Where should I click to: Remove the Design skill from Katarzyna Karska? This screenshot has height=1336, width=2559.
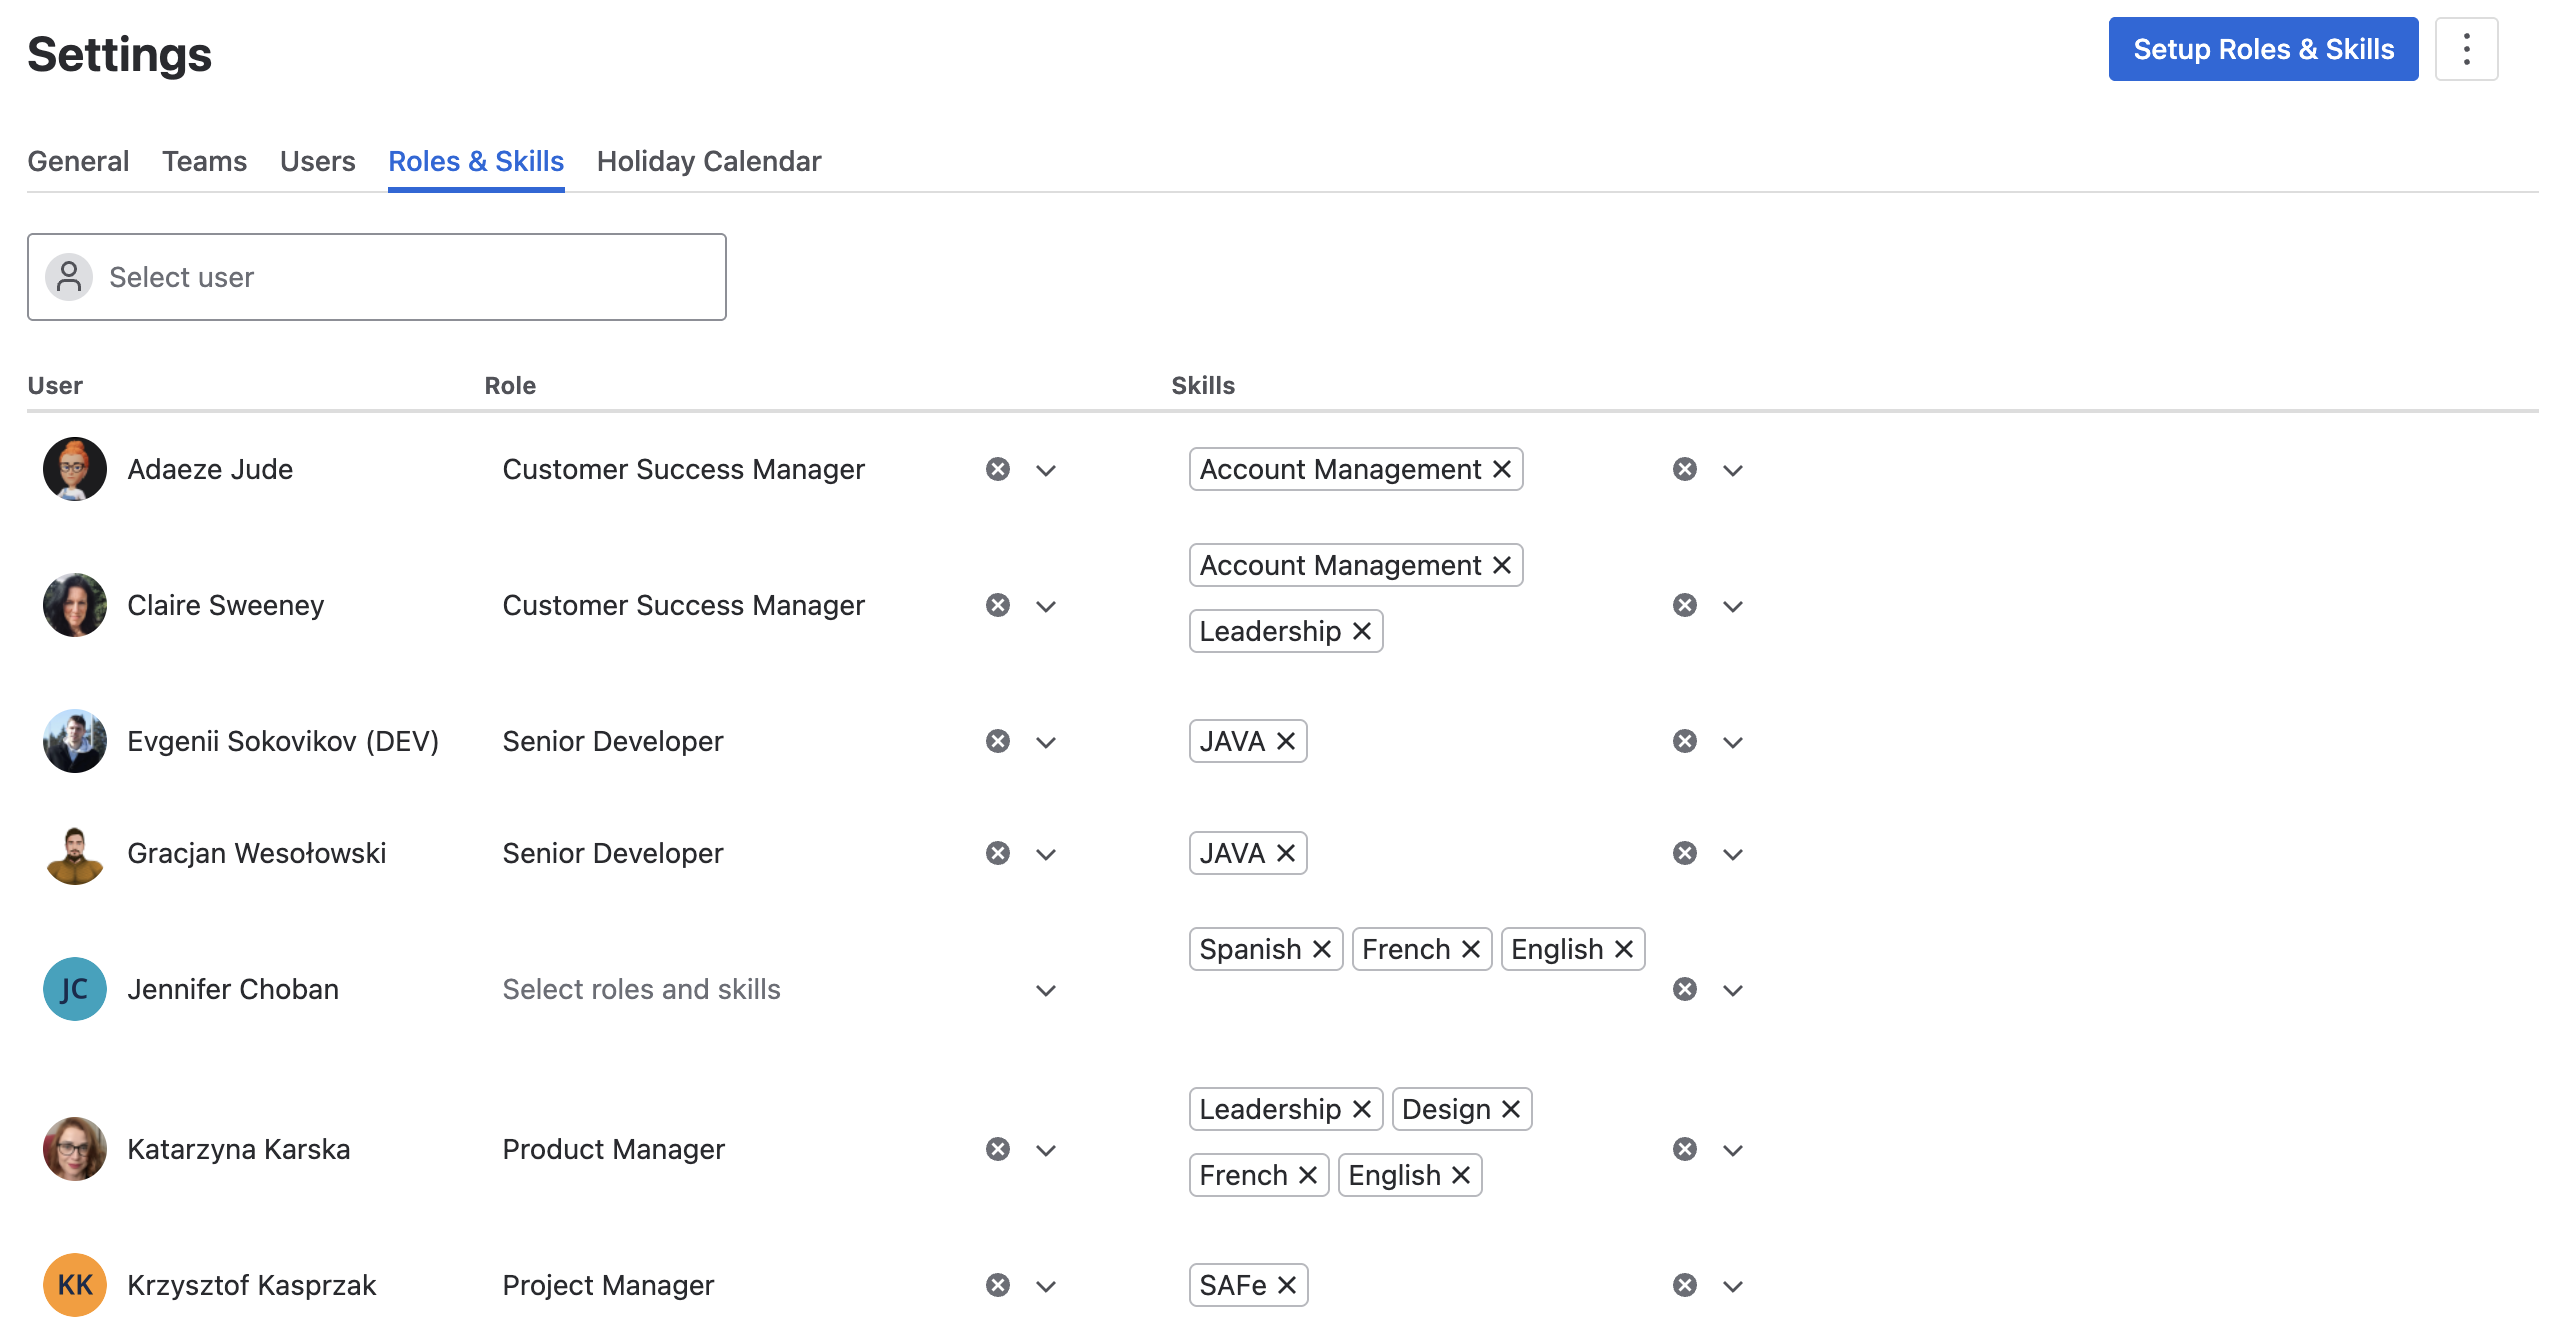1511,1108
